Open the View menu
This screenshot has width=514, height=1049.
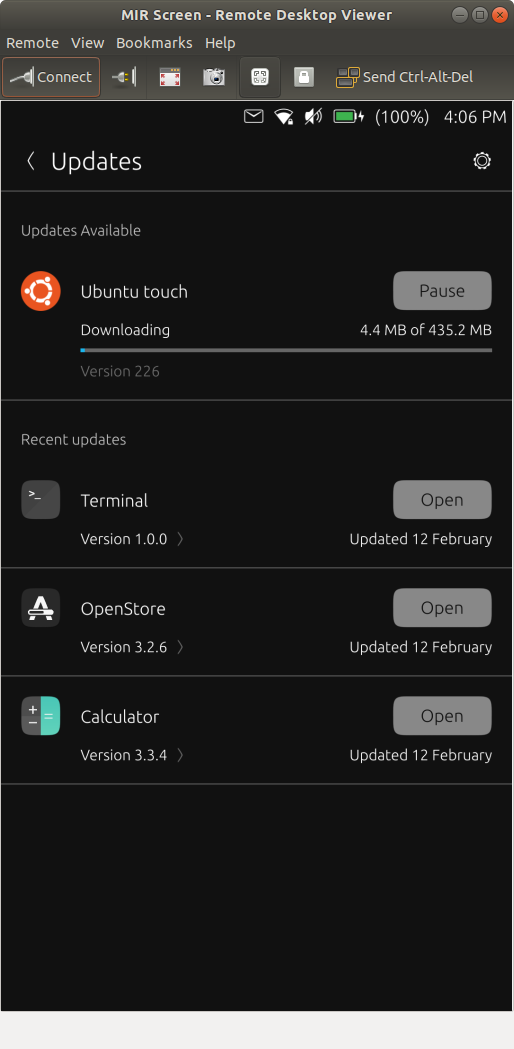coord(88,43)
